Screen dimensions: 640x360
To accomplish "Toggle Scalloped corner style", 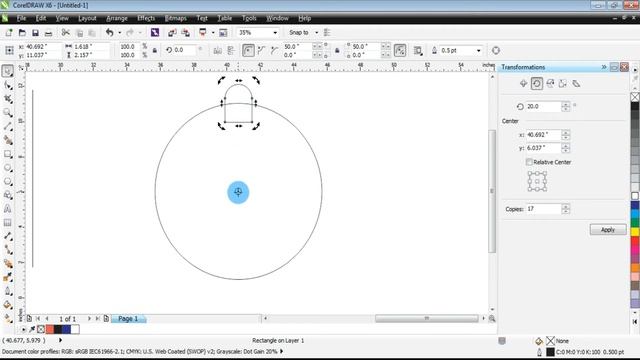I will coord(261,51).
